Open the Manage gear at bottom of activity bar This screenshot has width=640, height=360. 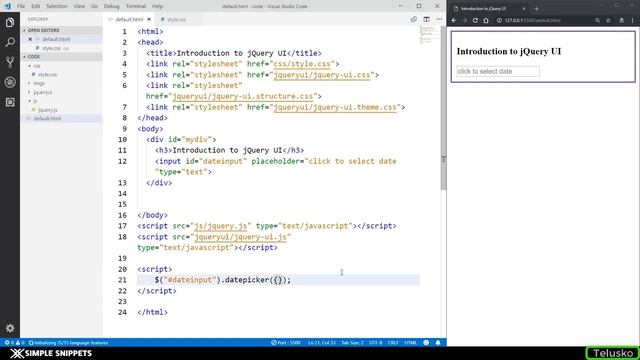[x=10, y=328]
